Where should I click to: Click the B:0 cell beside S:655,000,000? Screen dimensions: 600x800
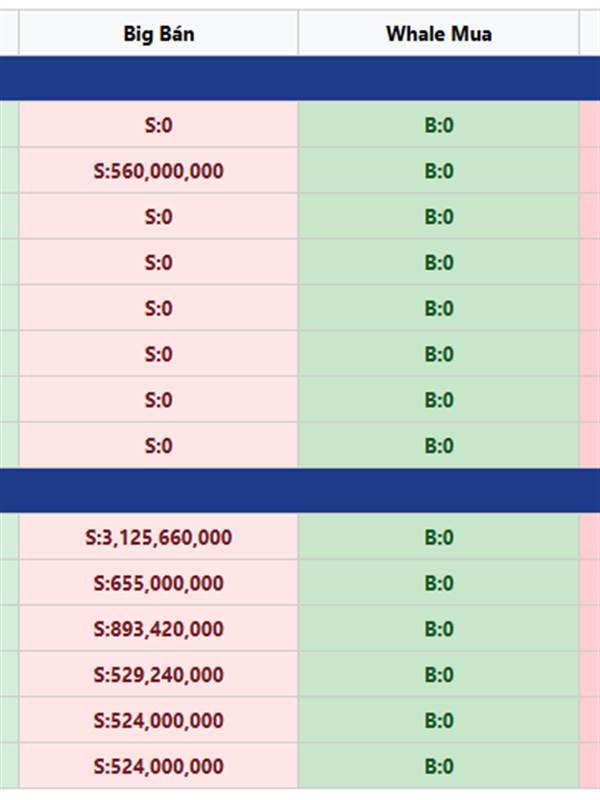438,583
